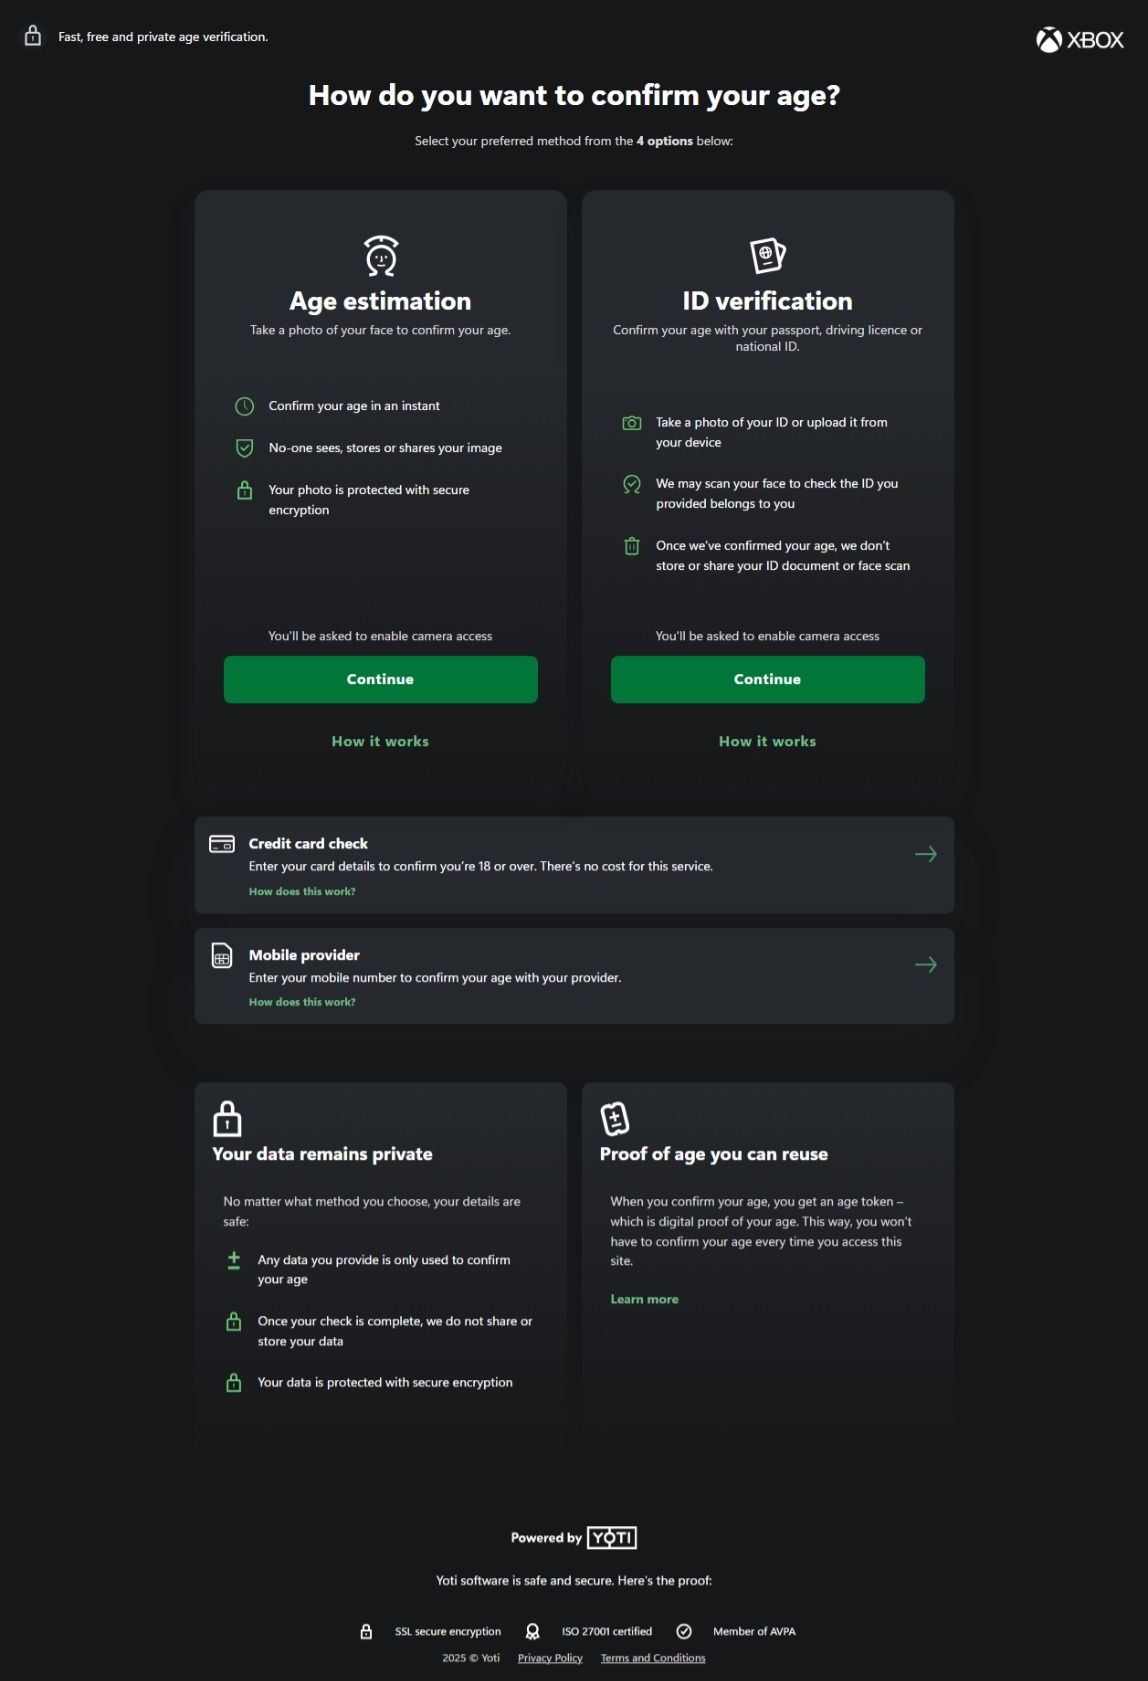This screenshot has width=1148, height=1681.
Task: Click How does this work under Mobile provider
Action: tap(302, 1002)
